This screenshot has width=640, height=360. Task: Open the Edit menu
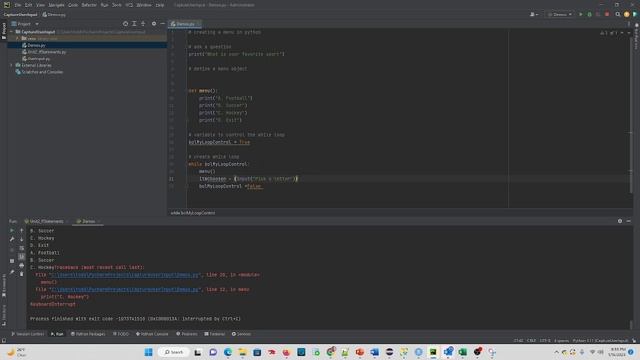pyautogui.click(x=28, y=5)
